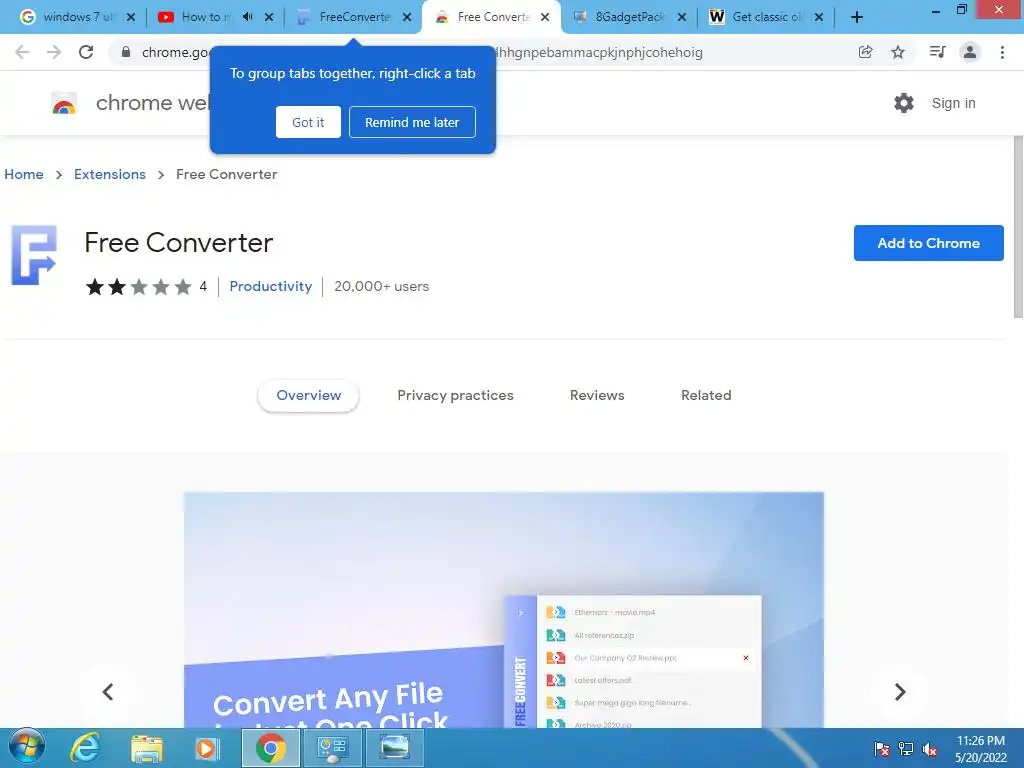1024x768 pixels.
Task: Open the media control icon in toolbar
Action: [x=937, y=52]
